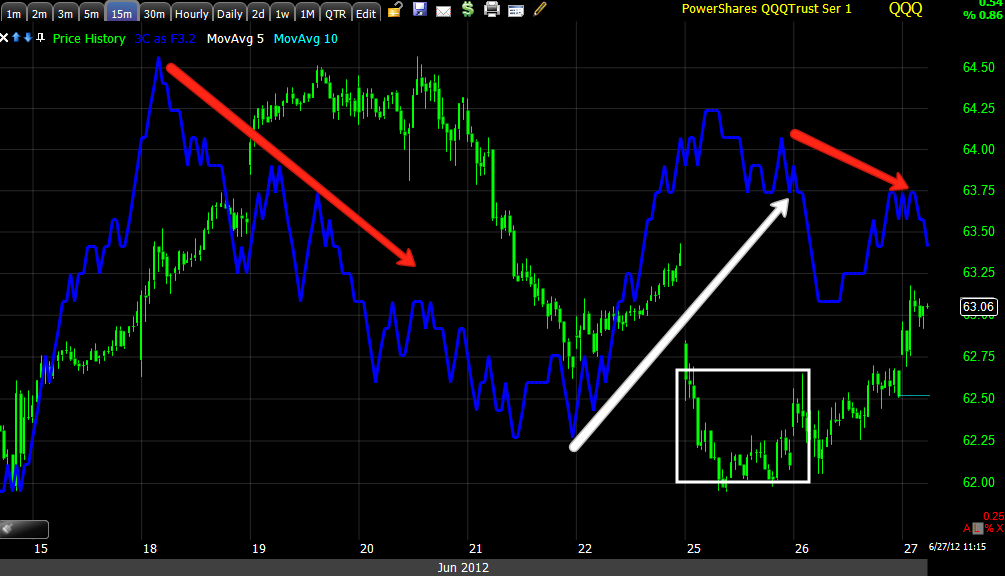Select the Price History legend label
The image size is (1005, 576).
pyautogui.click(x=89, y=38)
